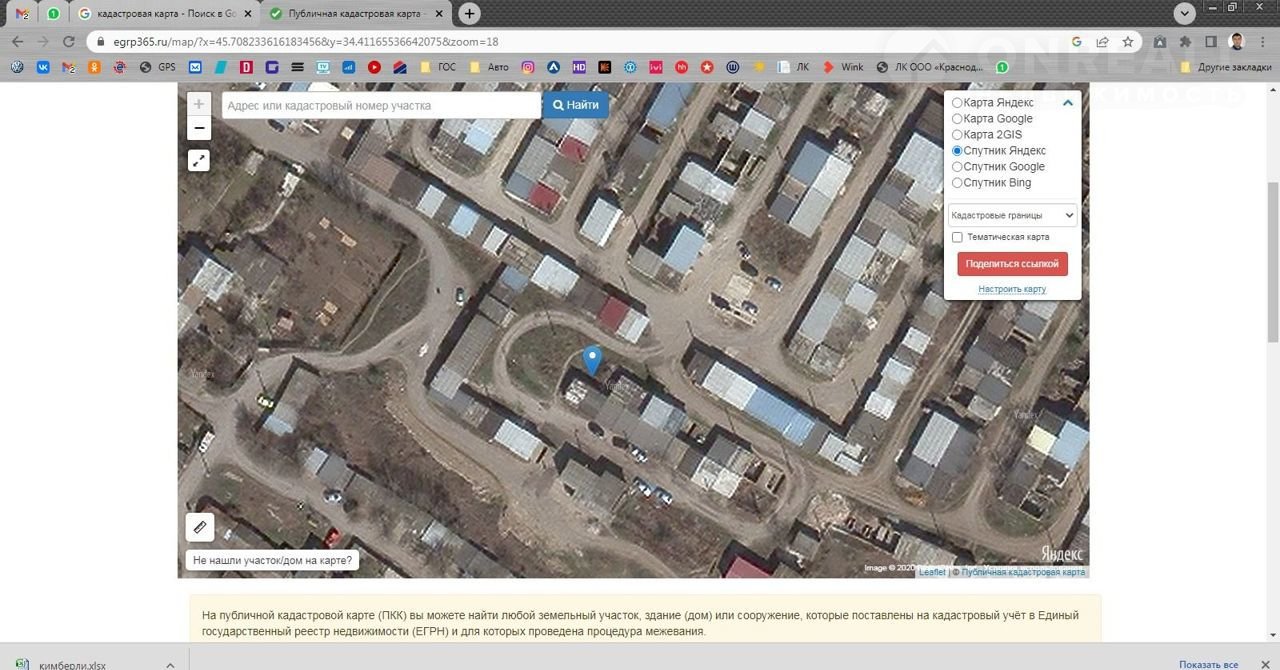Click the address or cadastral number field

pyautogui.click(x=381, y=105)
